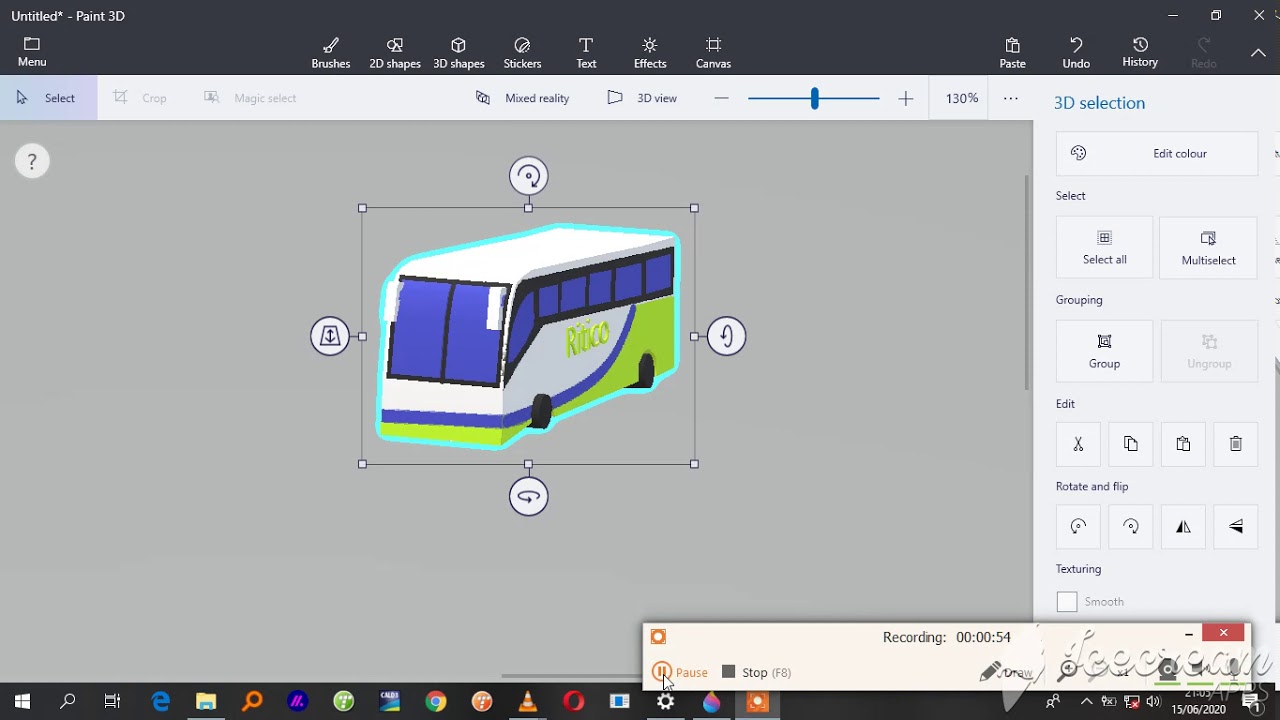Image resolution: width=1280 pixels, height=720 pixels.
Task: Open the Menu folder button
Action: [x=32, y=53]
